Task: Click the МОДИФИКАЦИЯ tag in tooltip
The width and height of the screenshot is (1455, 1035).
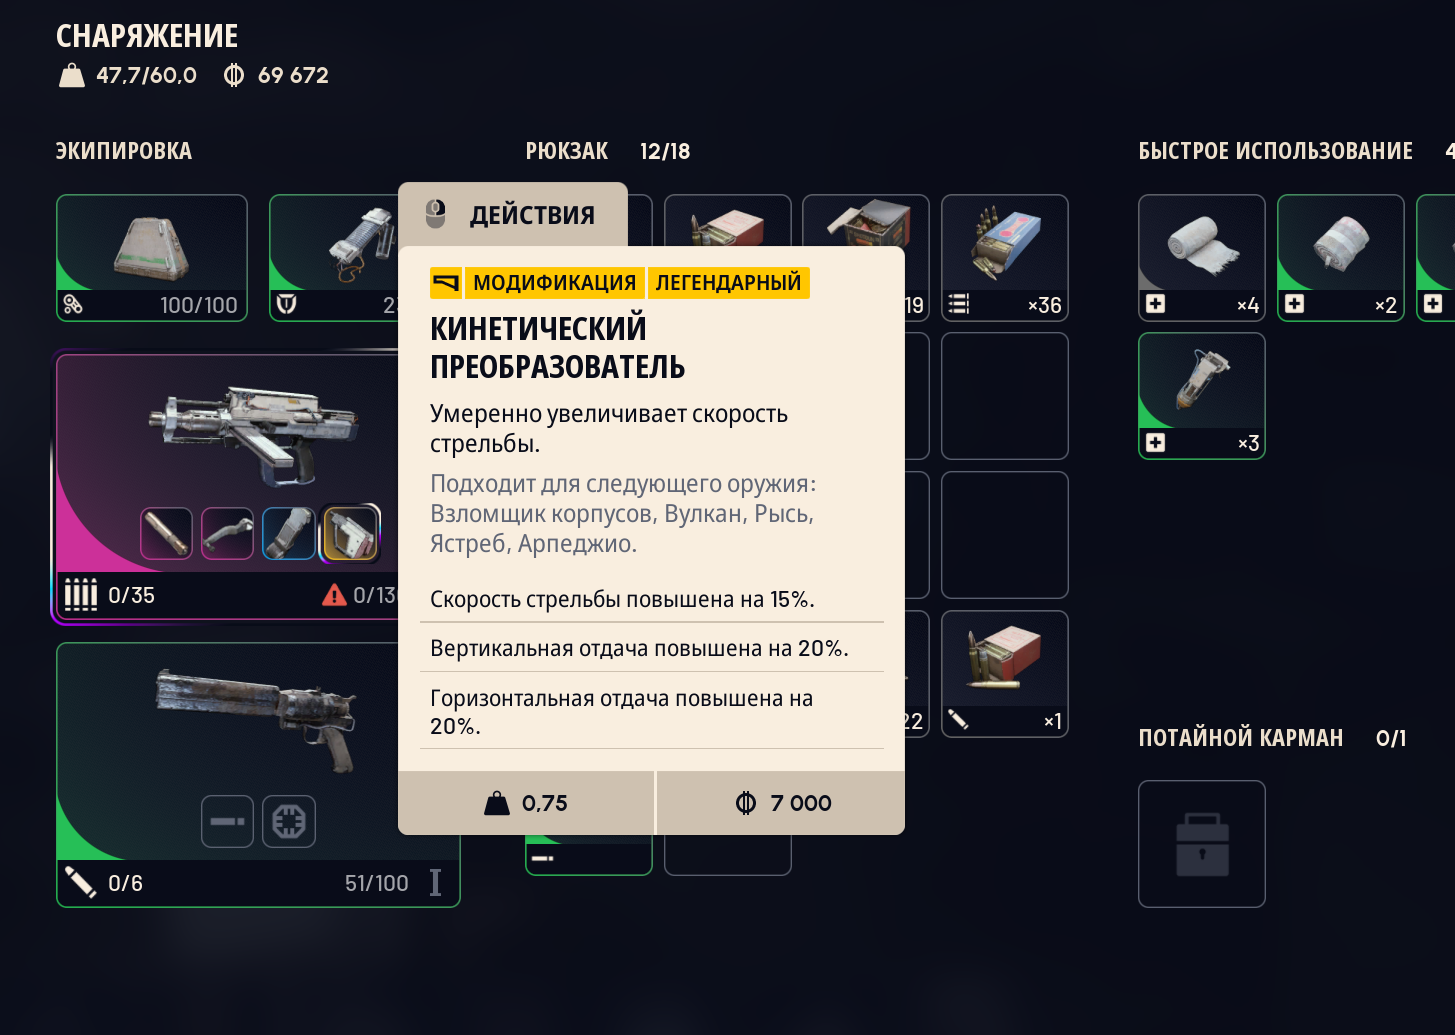Action: [x=554, y=283]
